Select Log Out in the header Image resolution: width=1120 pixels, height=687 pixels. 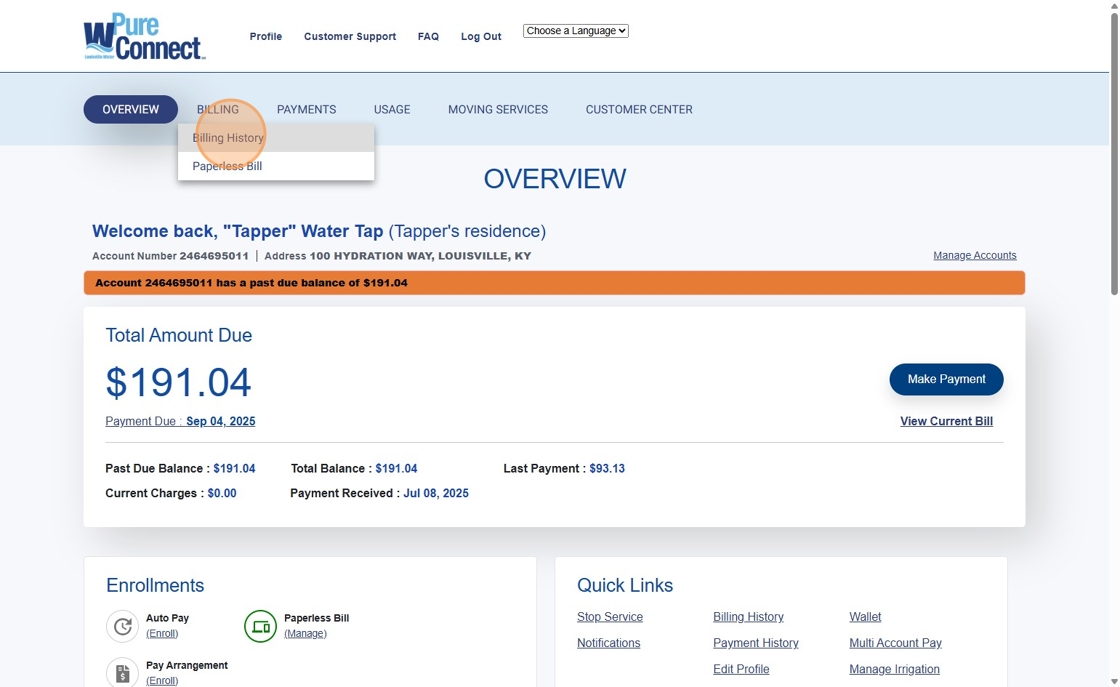(481, 36)
